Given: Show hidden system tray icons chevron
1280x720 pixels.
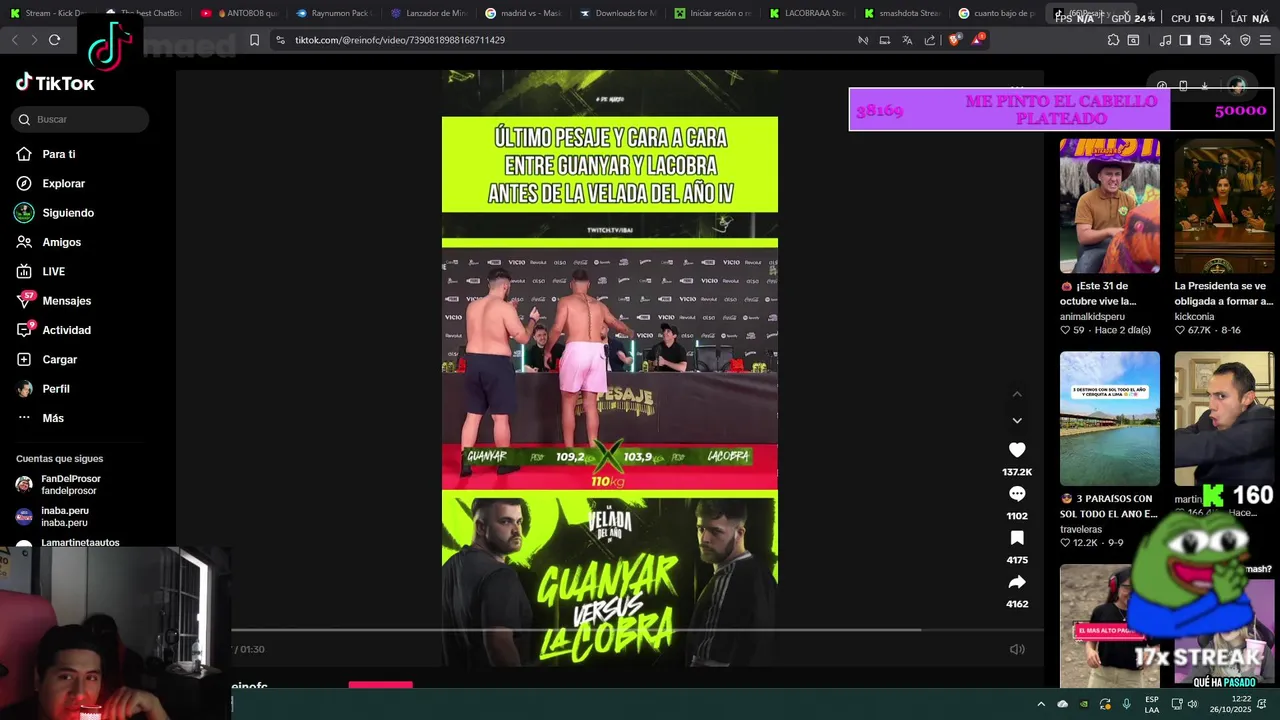Looking at the screenshot, I should [x=1041, y=704].
